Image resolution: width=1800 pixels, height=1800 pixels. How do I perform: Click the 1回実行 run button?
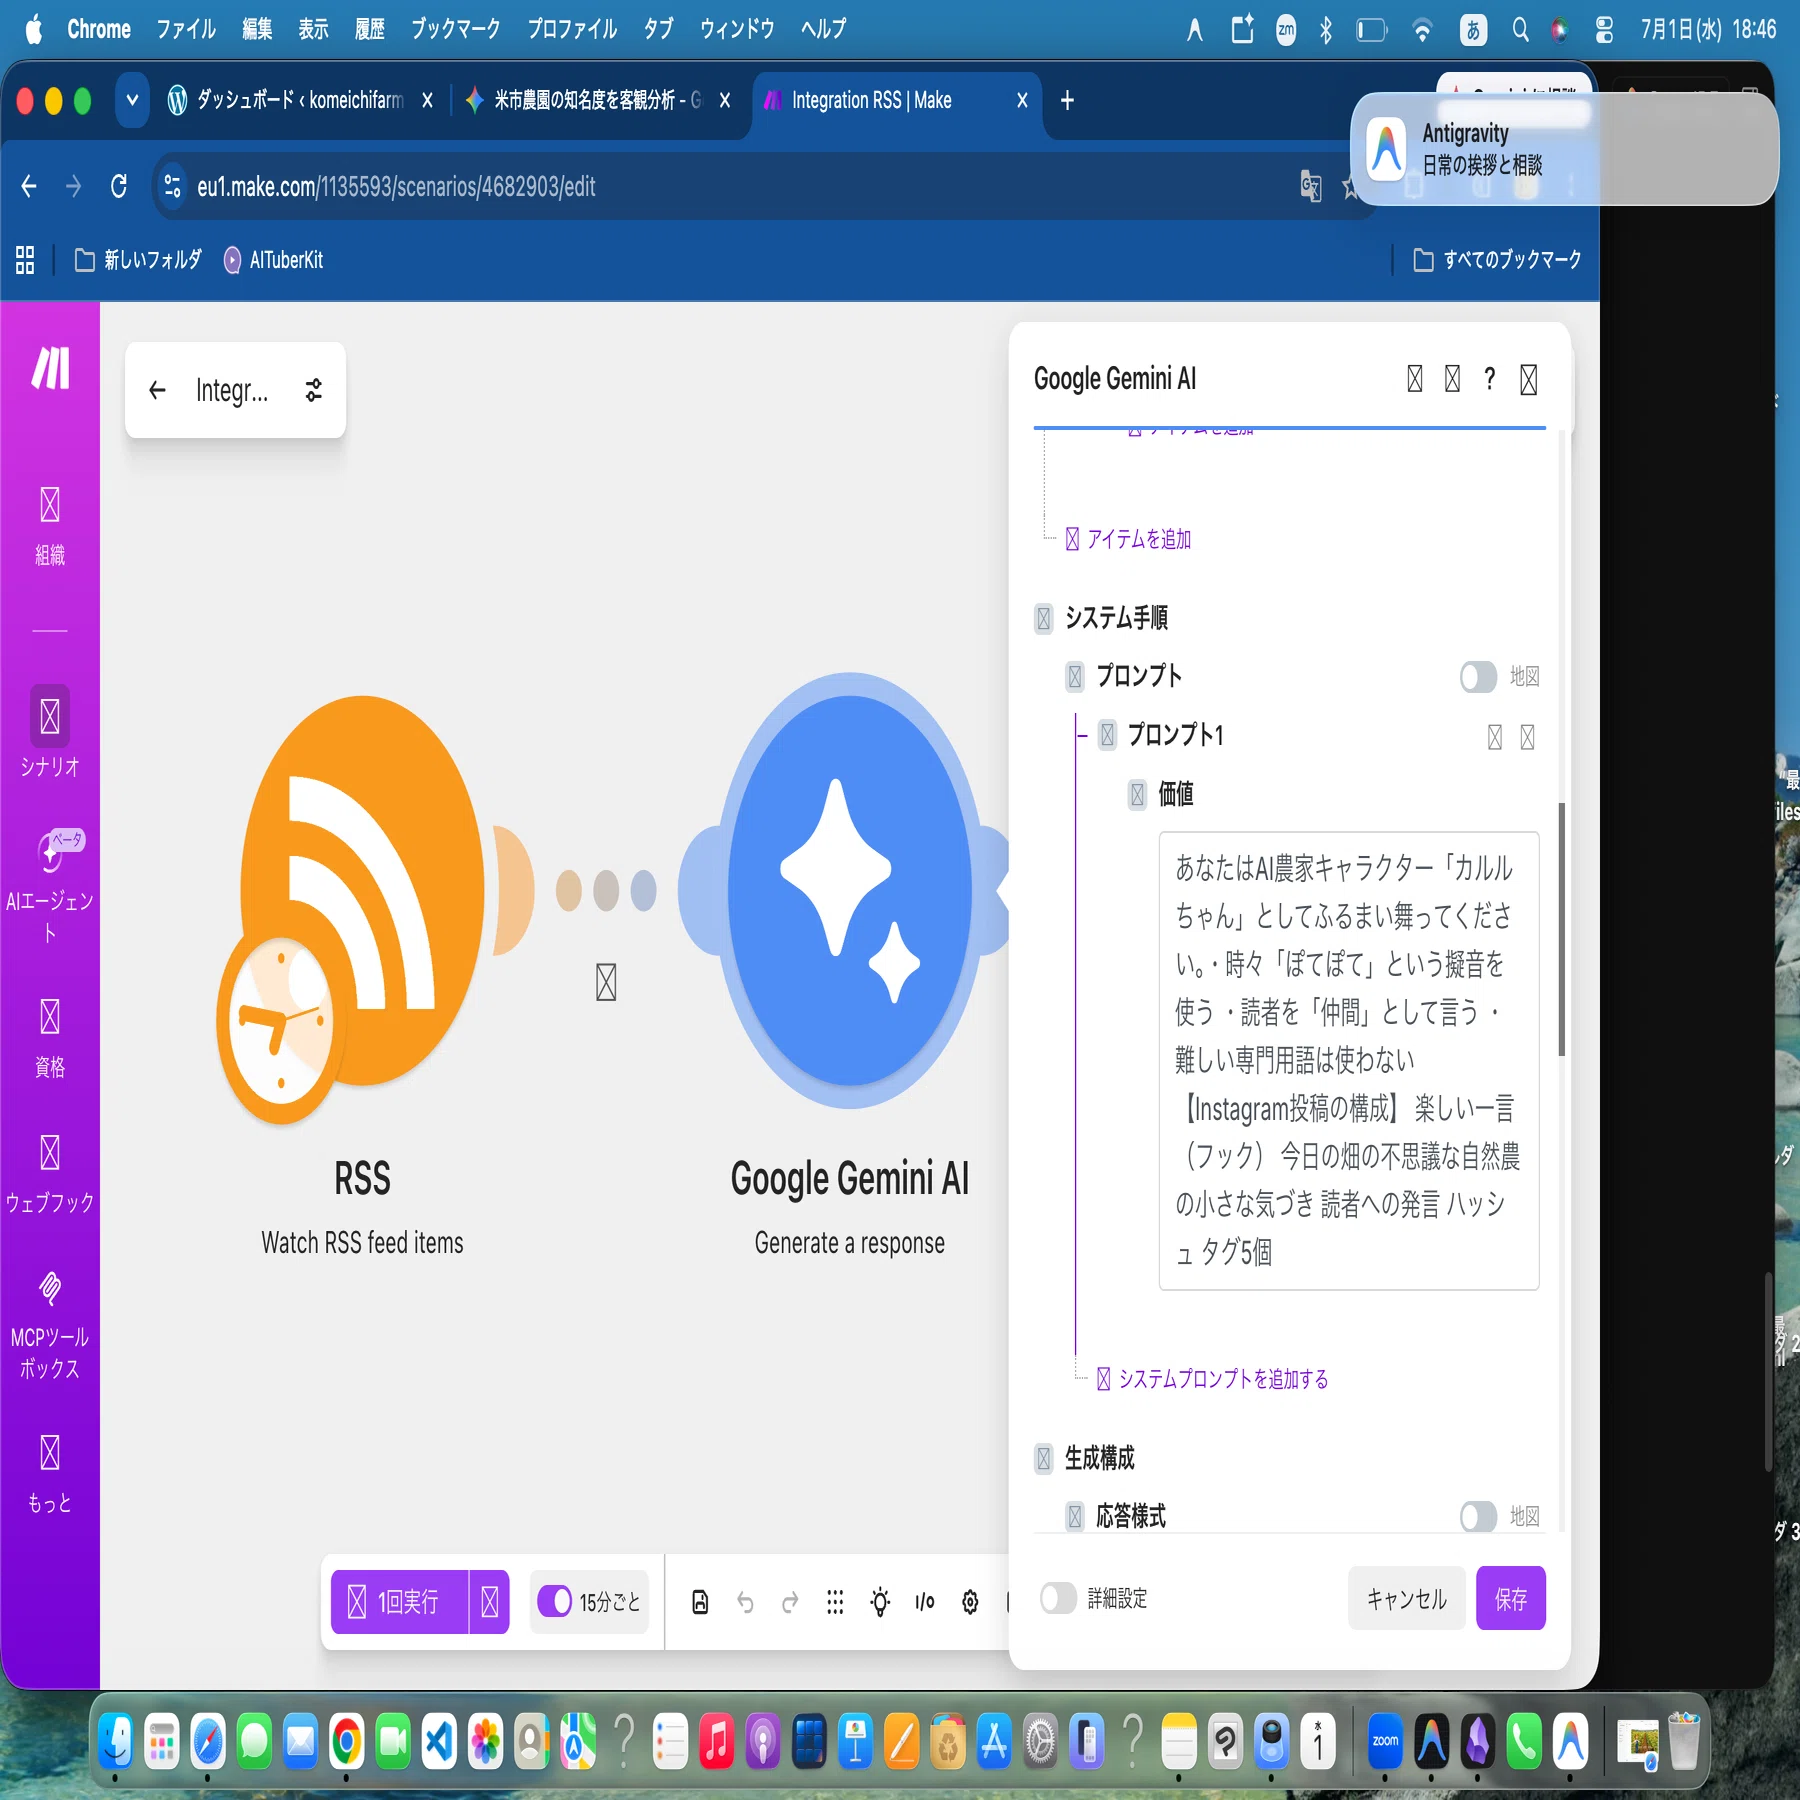(400, 1602)
